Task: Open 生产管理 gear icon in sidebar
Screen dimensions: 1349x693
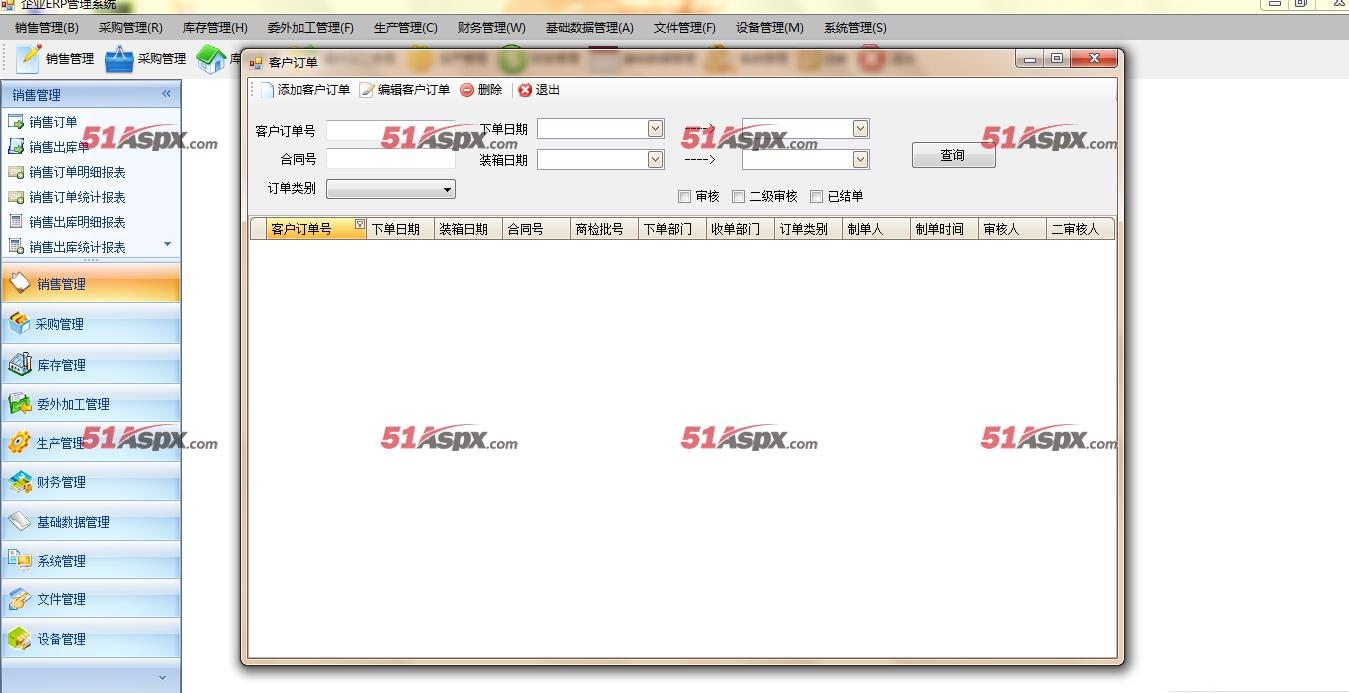Action: tap(20, 443)
